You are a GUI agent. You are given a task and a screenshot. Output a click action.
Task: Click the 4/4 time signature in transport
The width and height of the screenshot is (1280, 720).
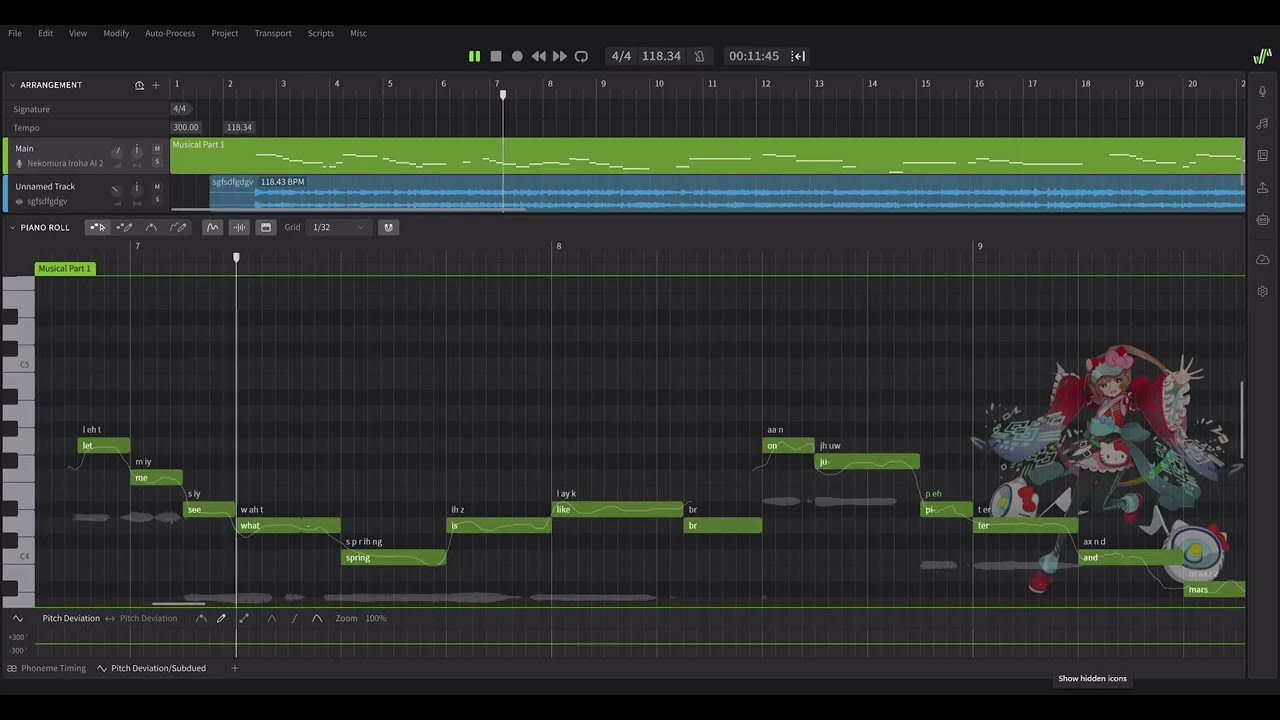[621, 56]
